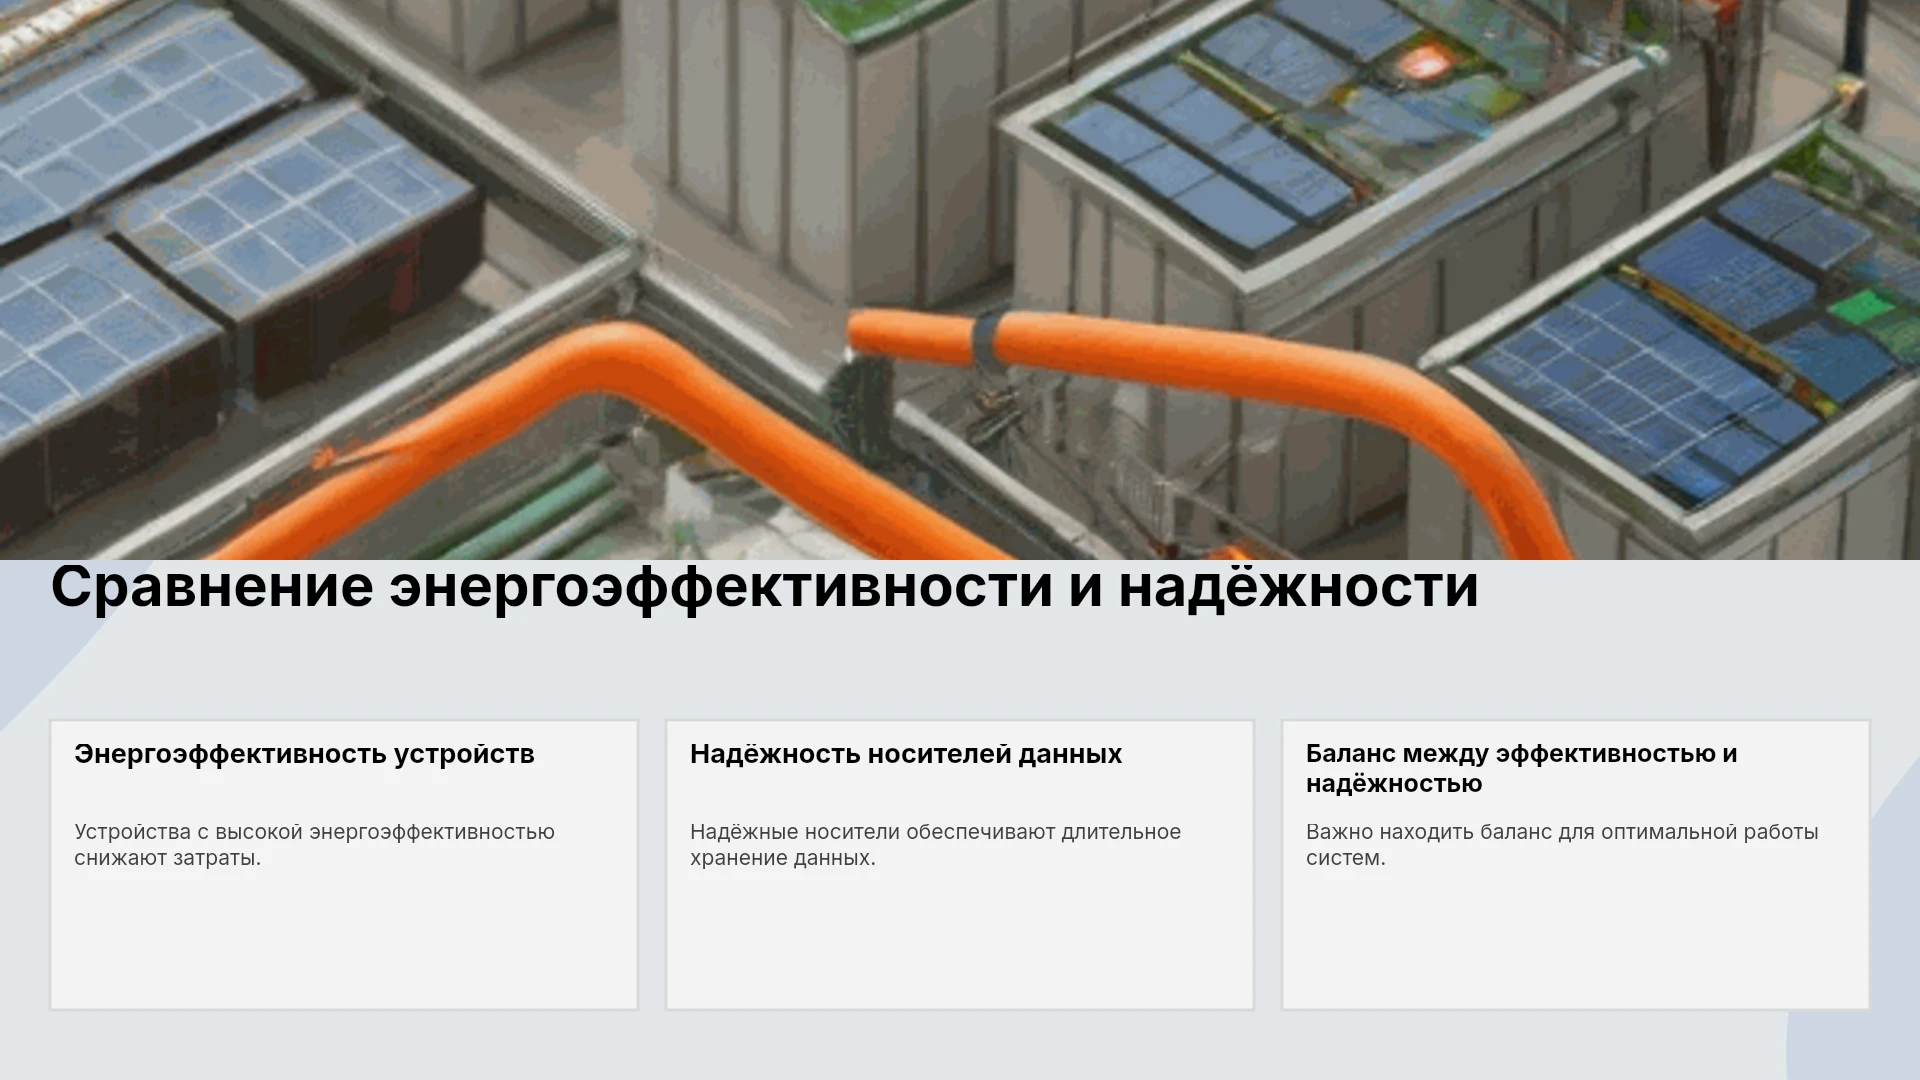The image size is (1920, 1080).
Task: Click the blank slide background below the cards
Action: pyautogui.click(x=960, y=1045)
